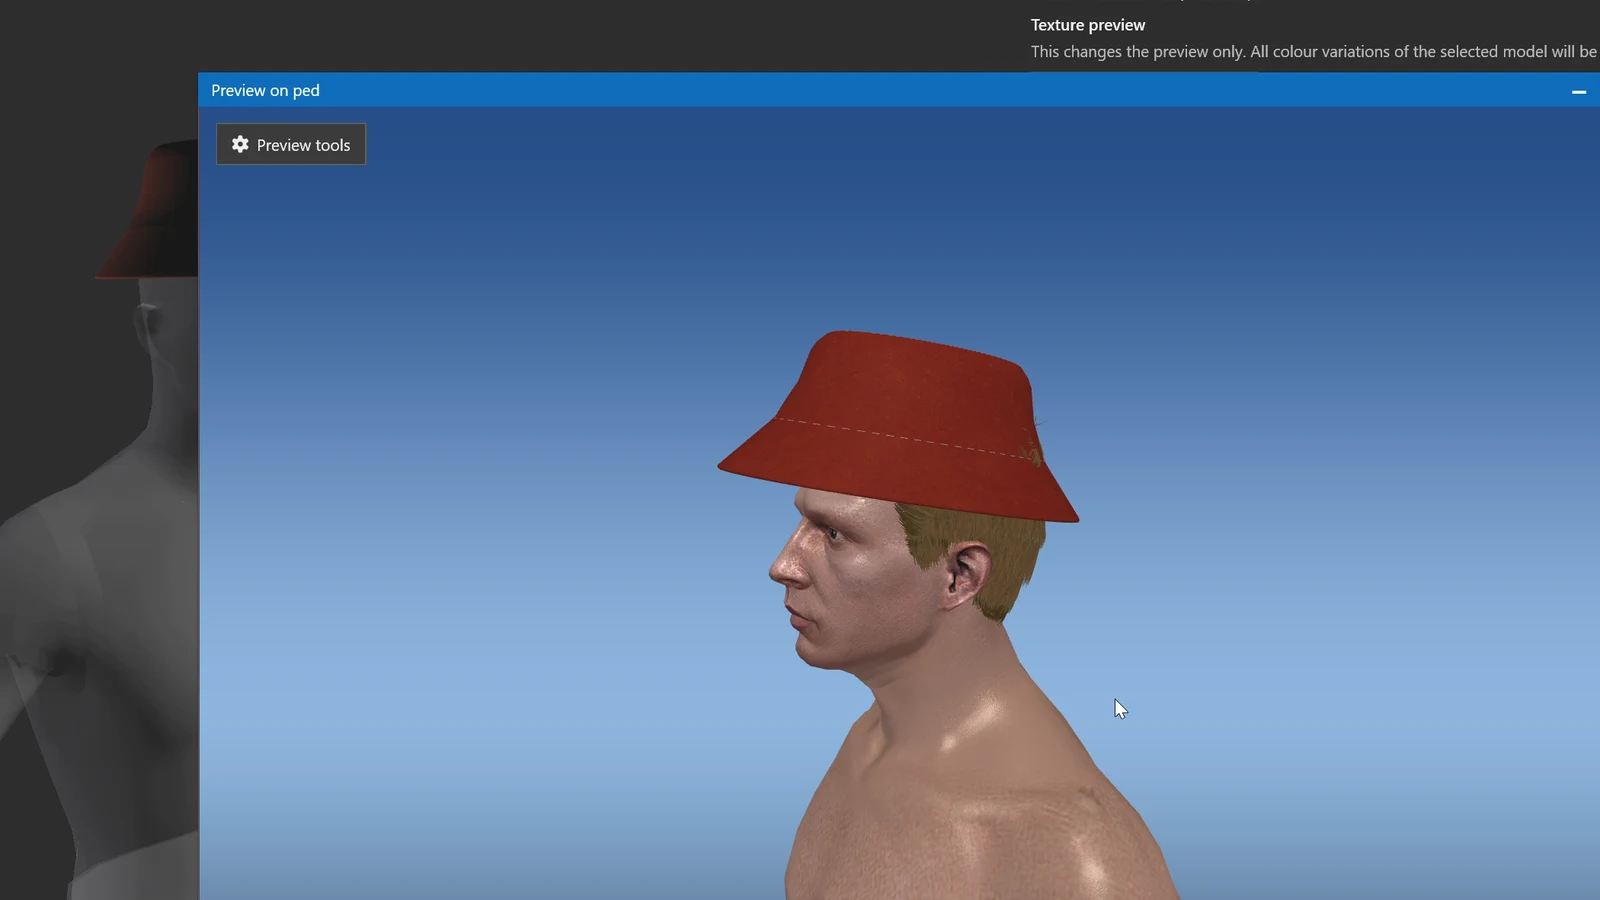Click 'This changes the preview only' description
Viewport: 1600px width, 900px height.
(1315, 51)
